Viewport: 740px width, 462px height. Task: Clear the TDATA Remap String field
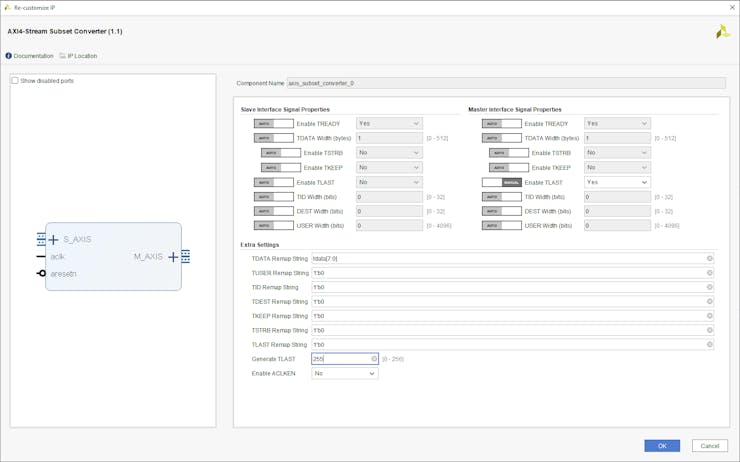710,259
